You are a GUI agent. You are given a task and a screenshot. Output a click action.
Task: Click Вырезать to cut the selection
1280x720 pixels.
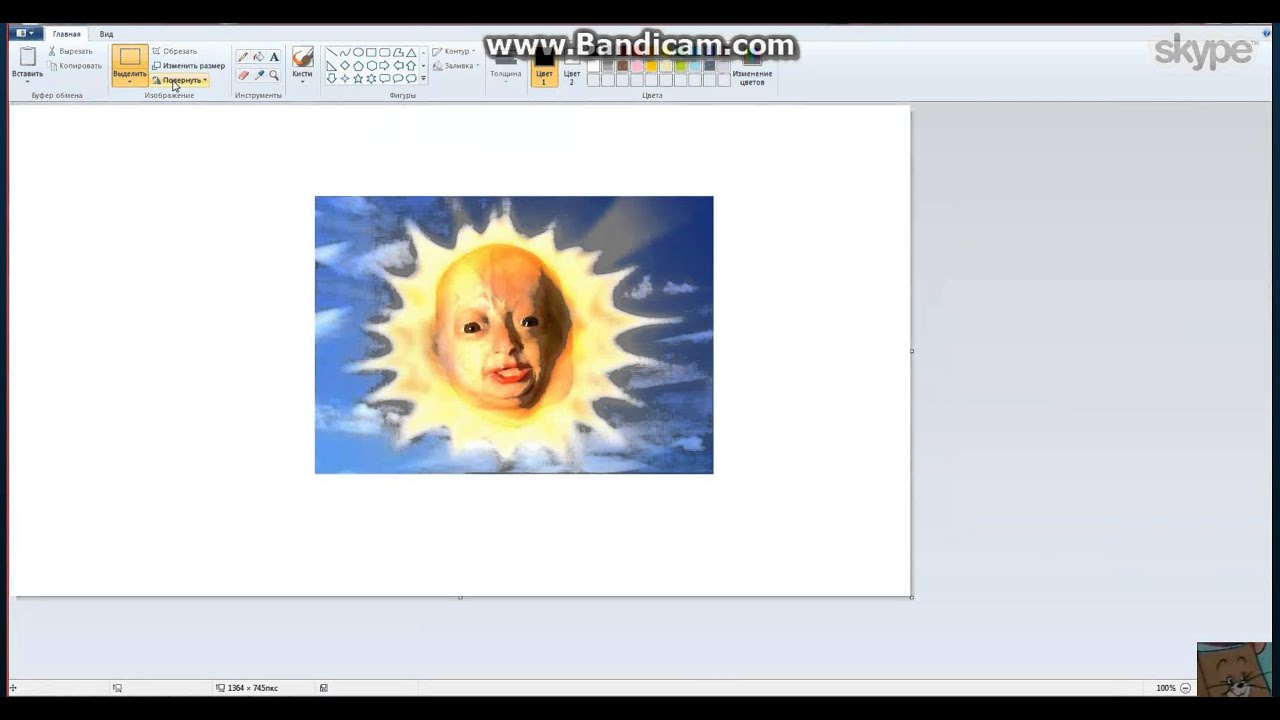click(70, 51)
